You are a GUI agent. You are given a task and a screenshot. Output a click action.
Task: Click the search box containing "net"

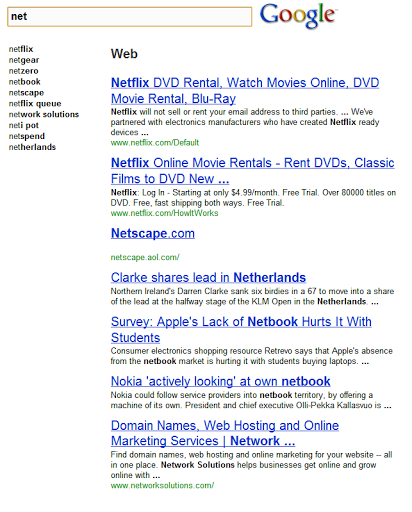tap(129, 16)
